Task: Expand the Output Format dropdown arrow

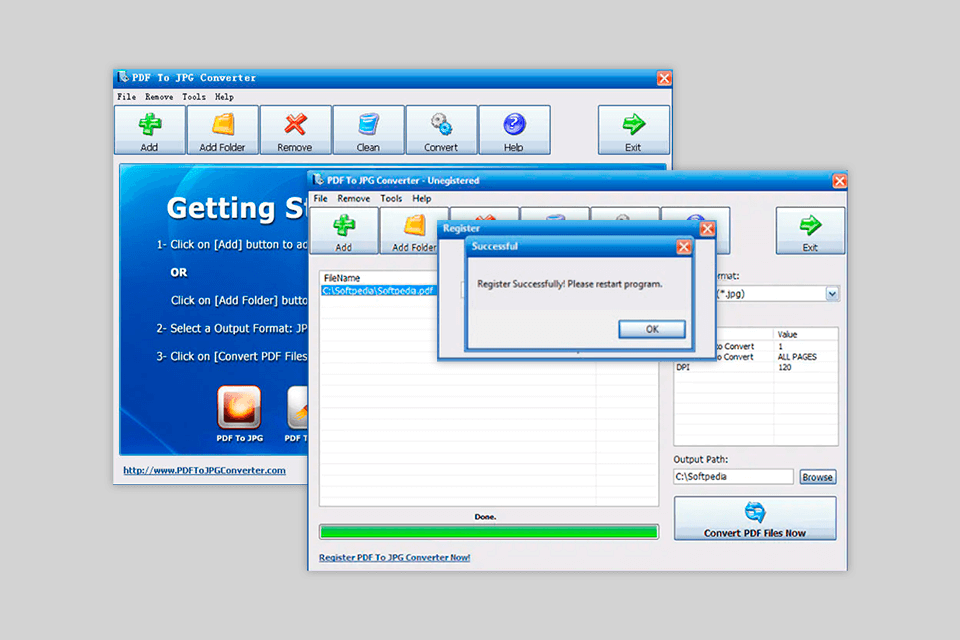Action: coord(832,294)
